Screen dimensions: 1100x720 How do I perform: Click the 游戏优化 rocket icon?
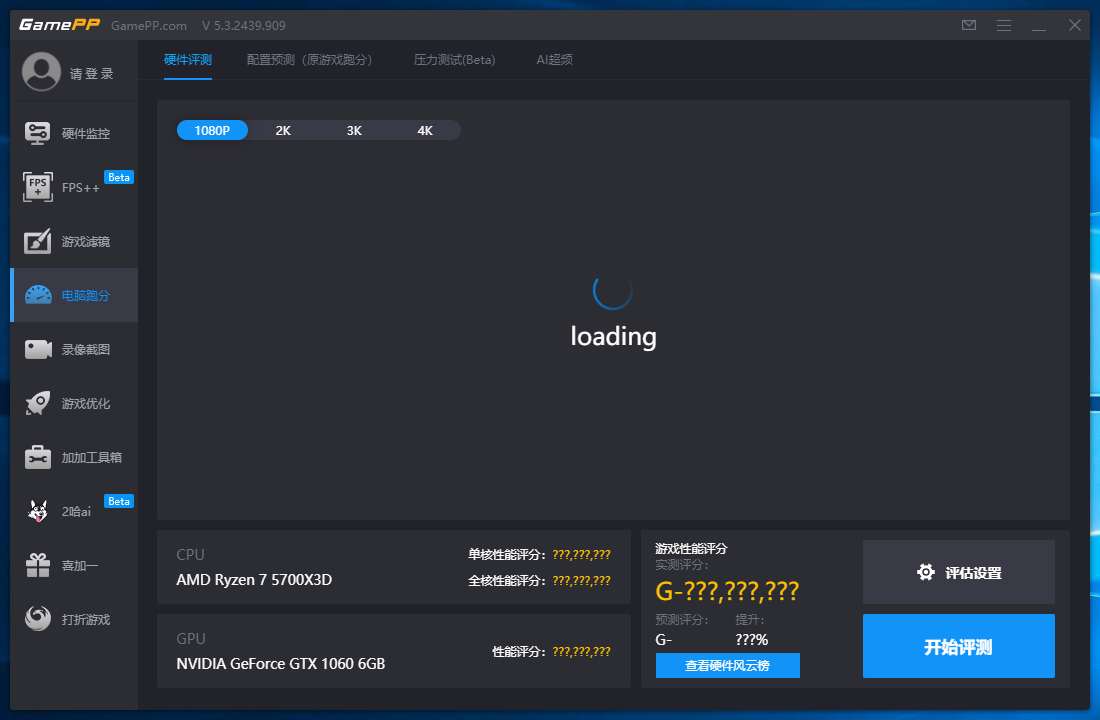click(x=38, y=403)
